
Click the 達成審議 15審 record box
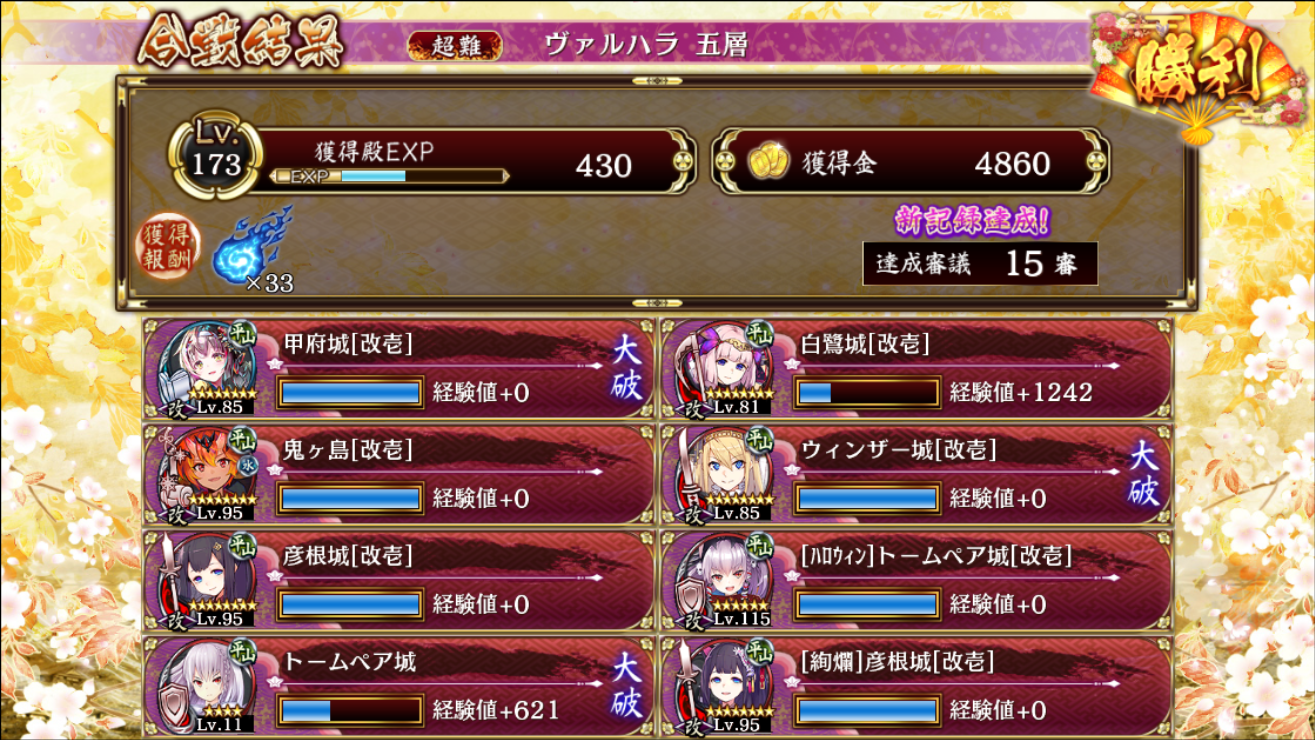click(x=980, y=263)
